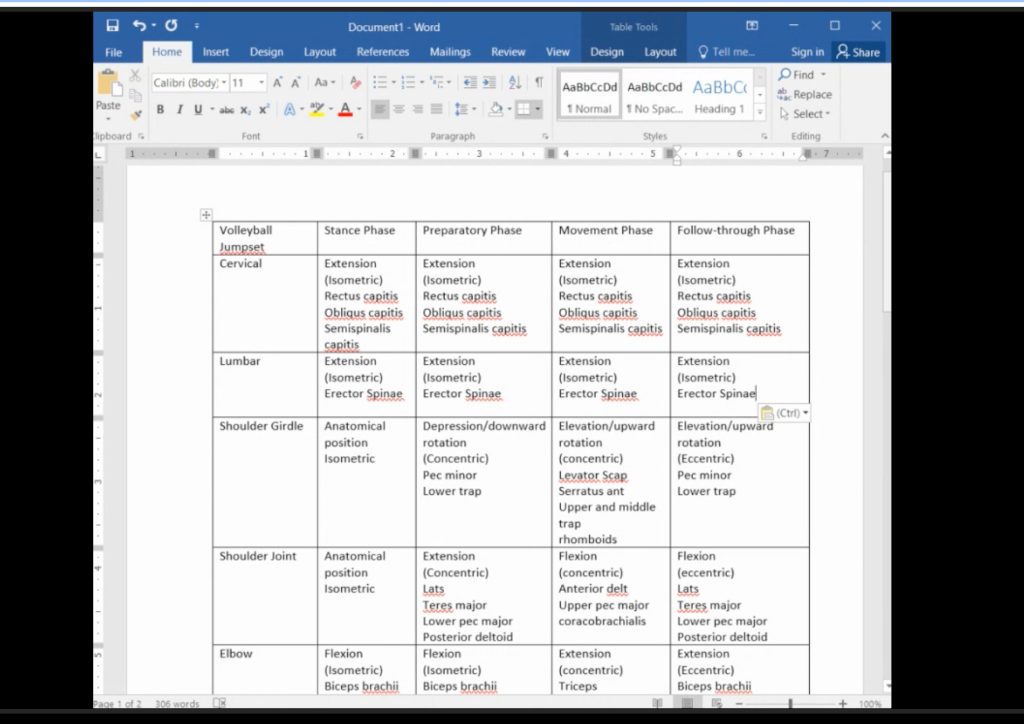Toggle Align Right alignment
The width and height of the screenshot is (1024, 724).
[x=417, y=110]
